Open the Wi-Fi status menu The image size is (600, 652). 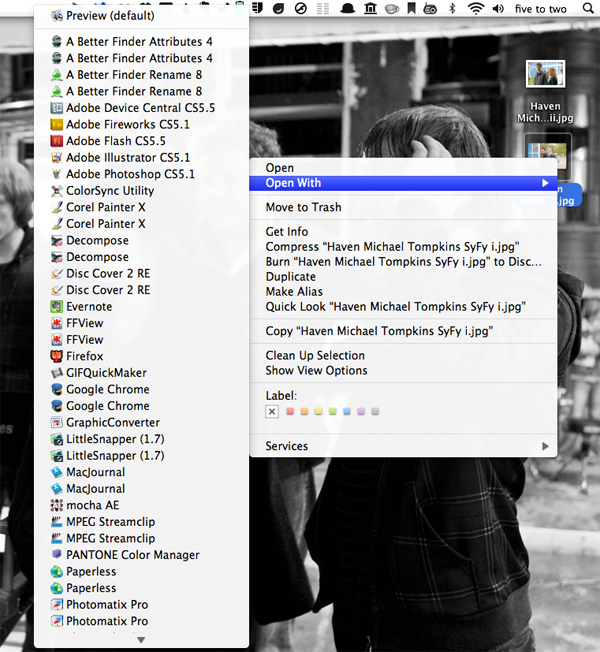coord(476,8)
